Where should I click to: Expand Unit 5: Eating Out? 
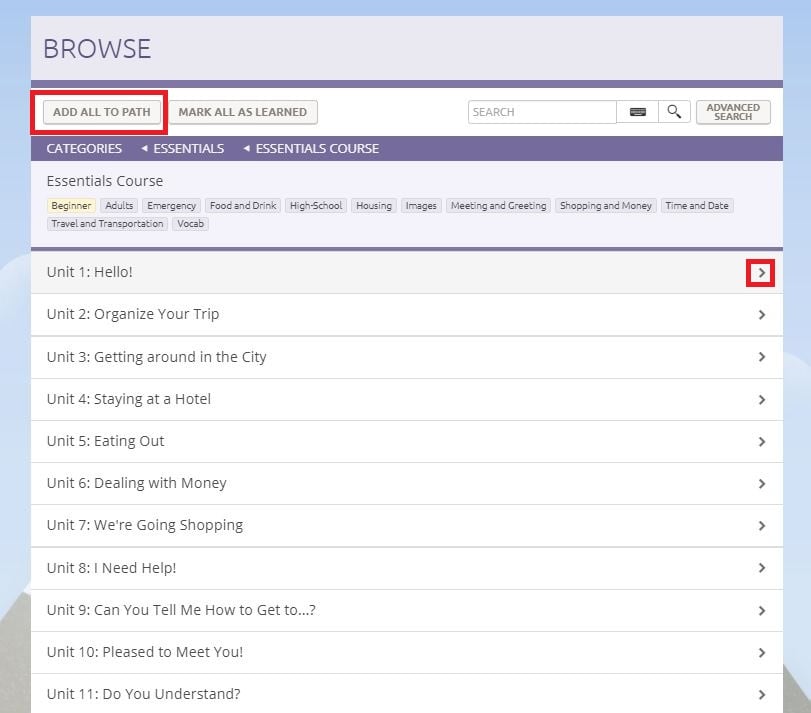tap(761, 441)
